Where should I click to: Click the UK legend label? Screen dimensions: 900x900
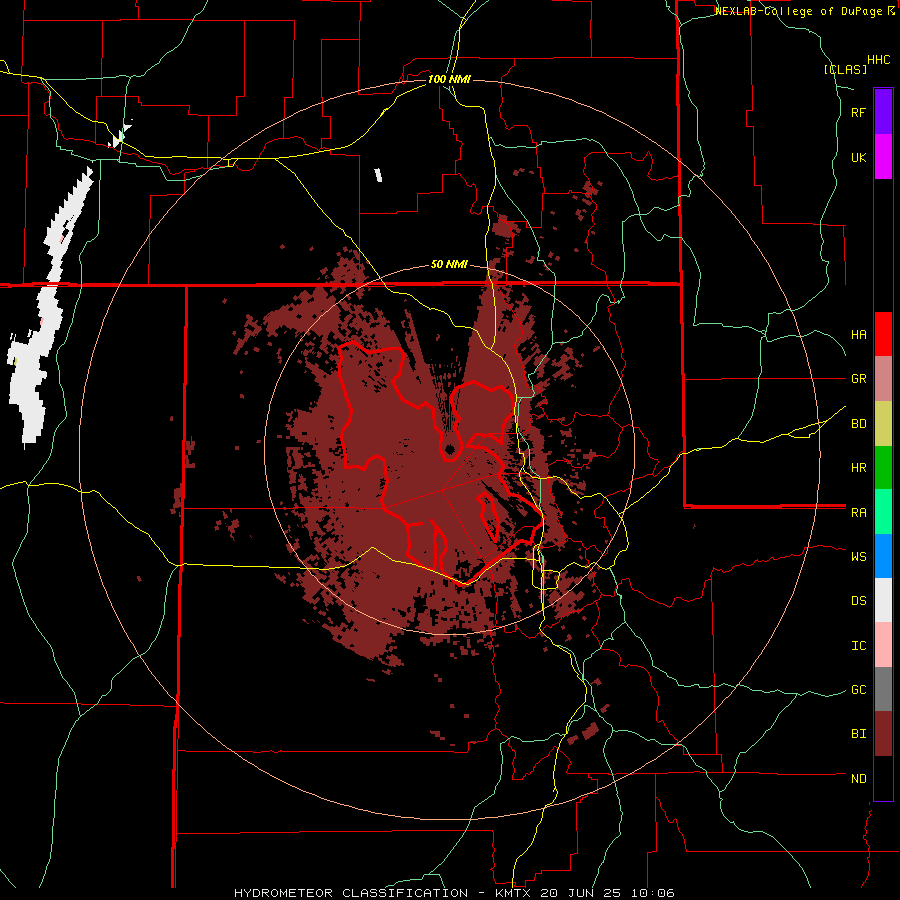coord(858,157)
